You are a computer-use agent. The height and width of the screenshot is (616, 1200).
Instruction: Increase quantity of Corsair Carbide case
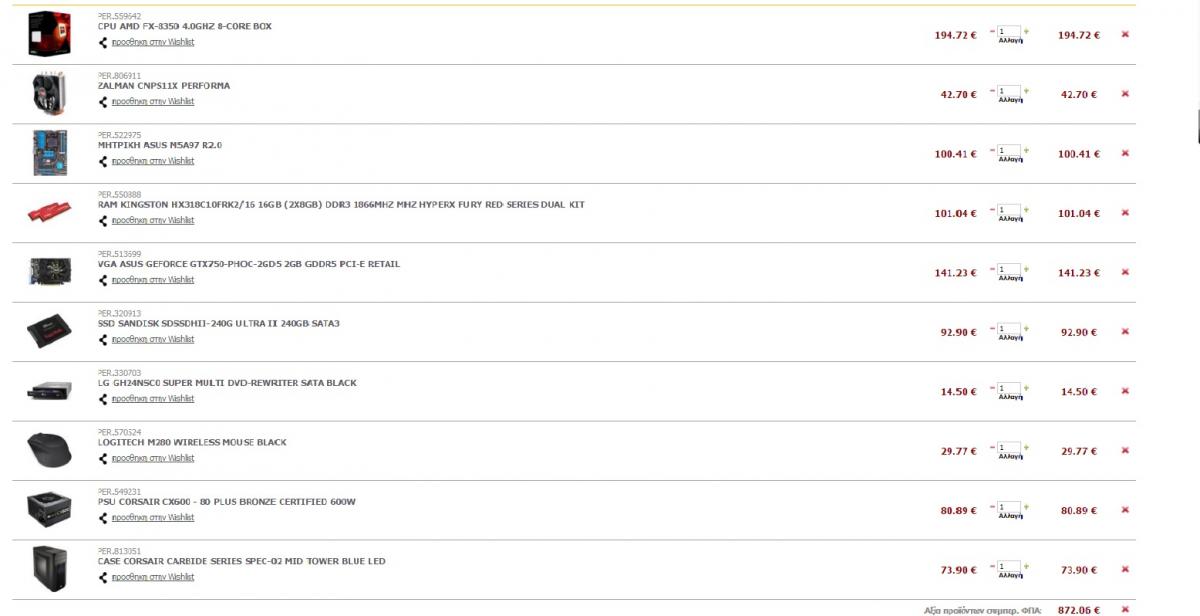coord(1026,566)
